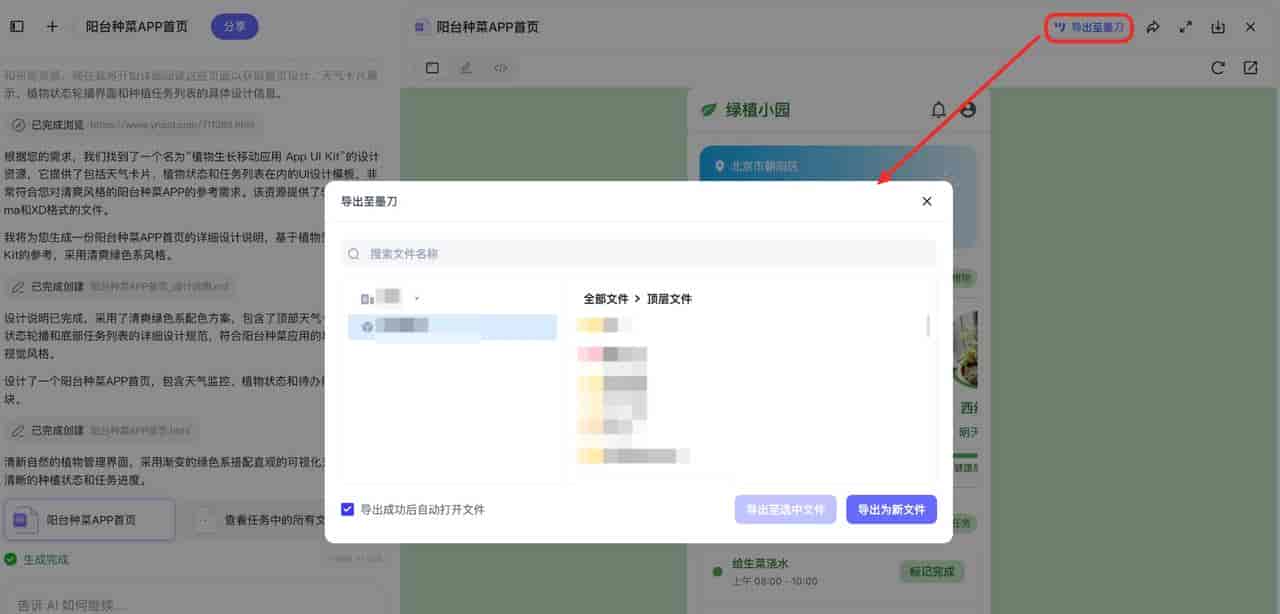
Task: Click the 生成完成 status indicator
Action: coord(37,559)
